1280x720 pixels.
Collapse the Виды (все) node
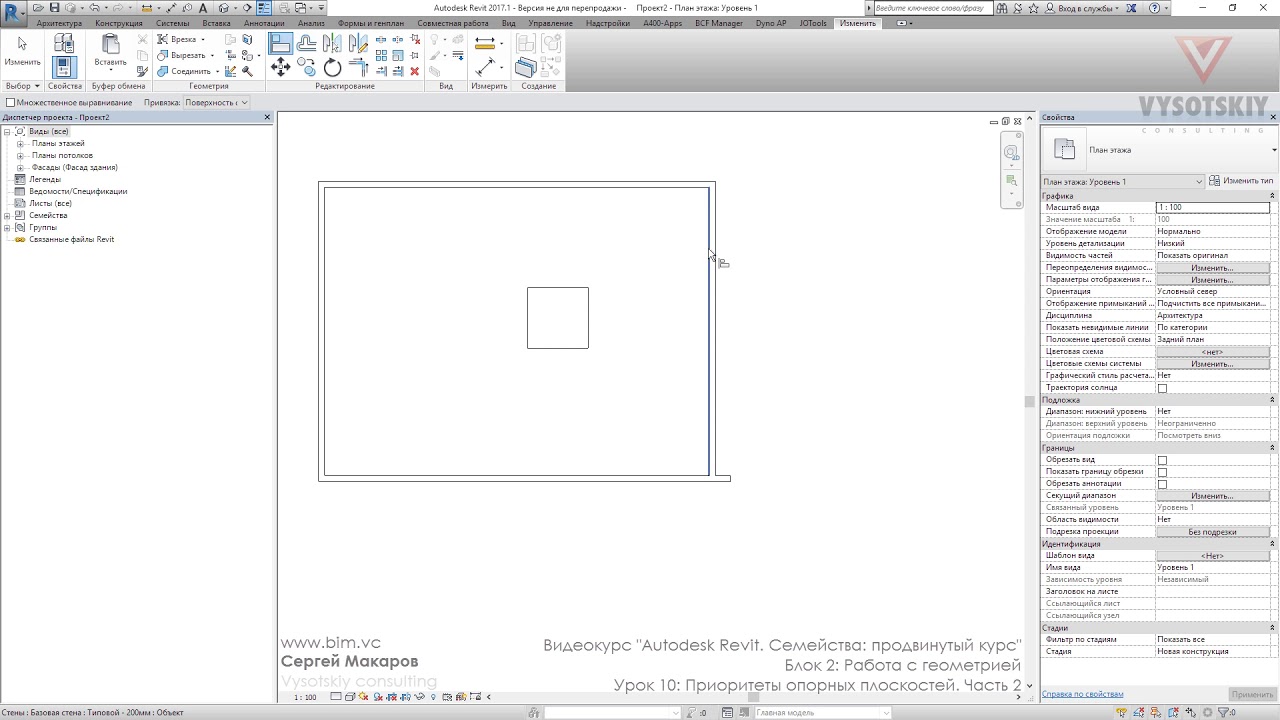7,132
